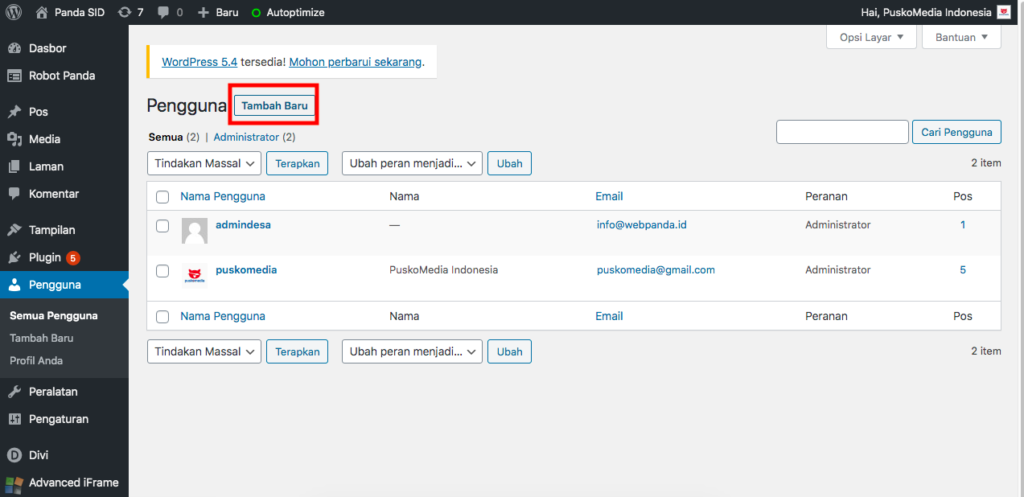Click the Plugin update badge showing 5
The height and width of the screenshot is (497, 1024).
click(x=73, y=258)
